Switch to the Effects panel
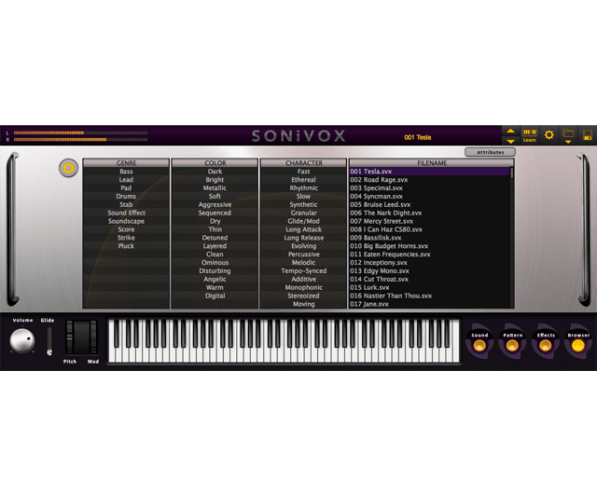The width and height of the screenshot is (597, 497). coord(546,342)
